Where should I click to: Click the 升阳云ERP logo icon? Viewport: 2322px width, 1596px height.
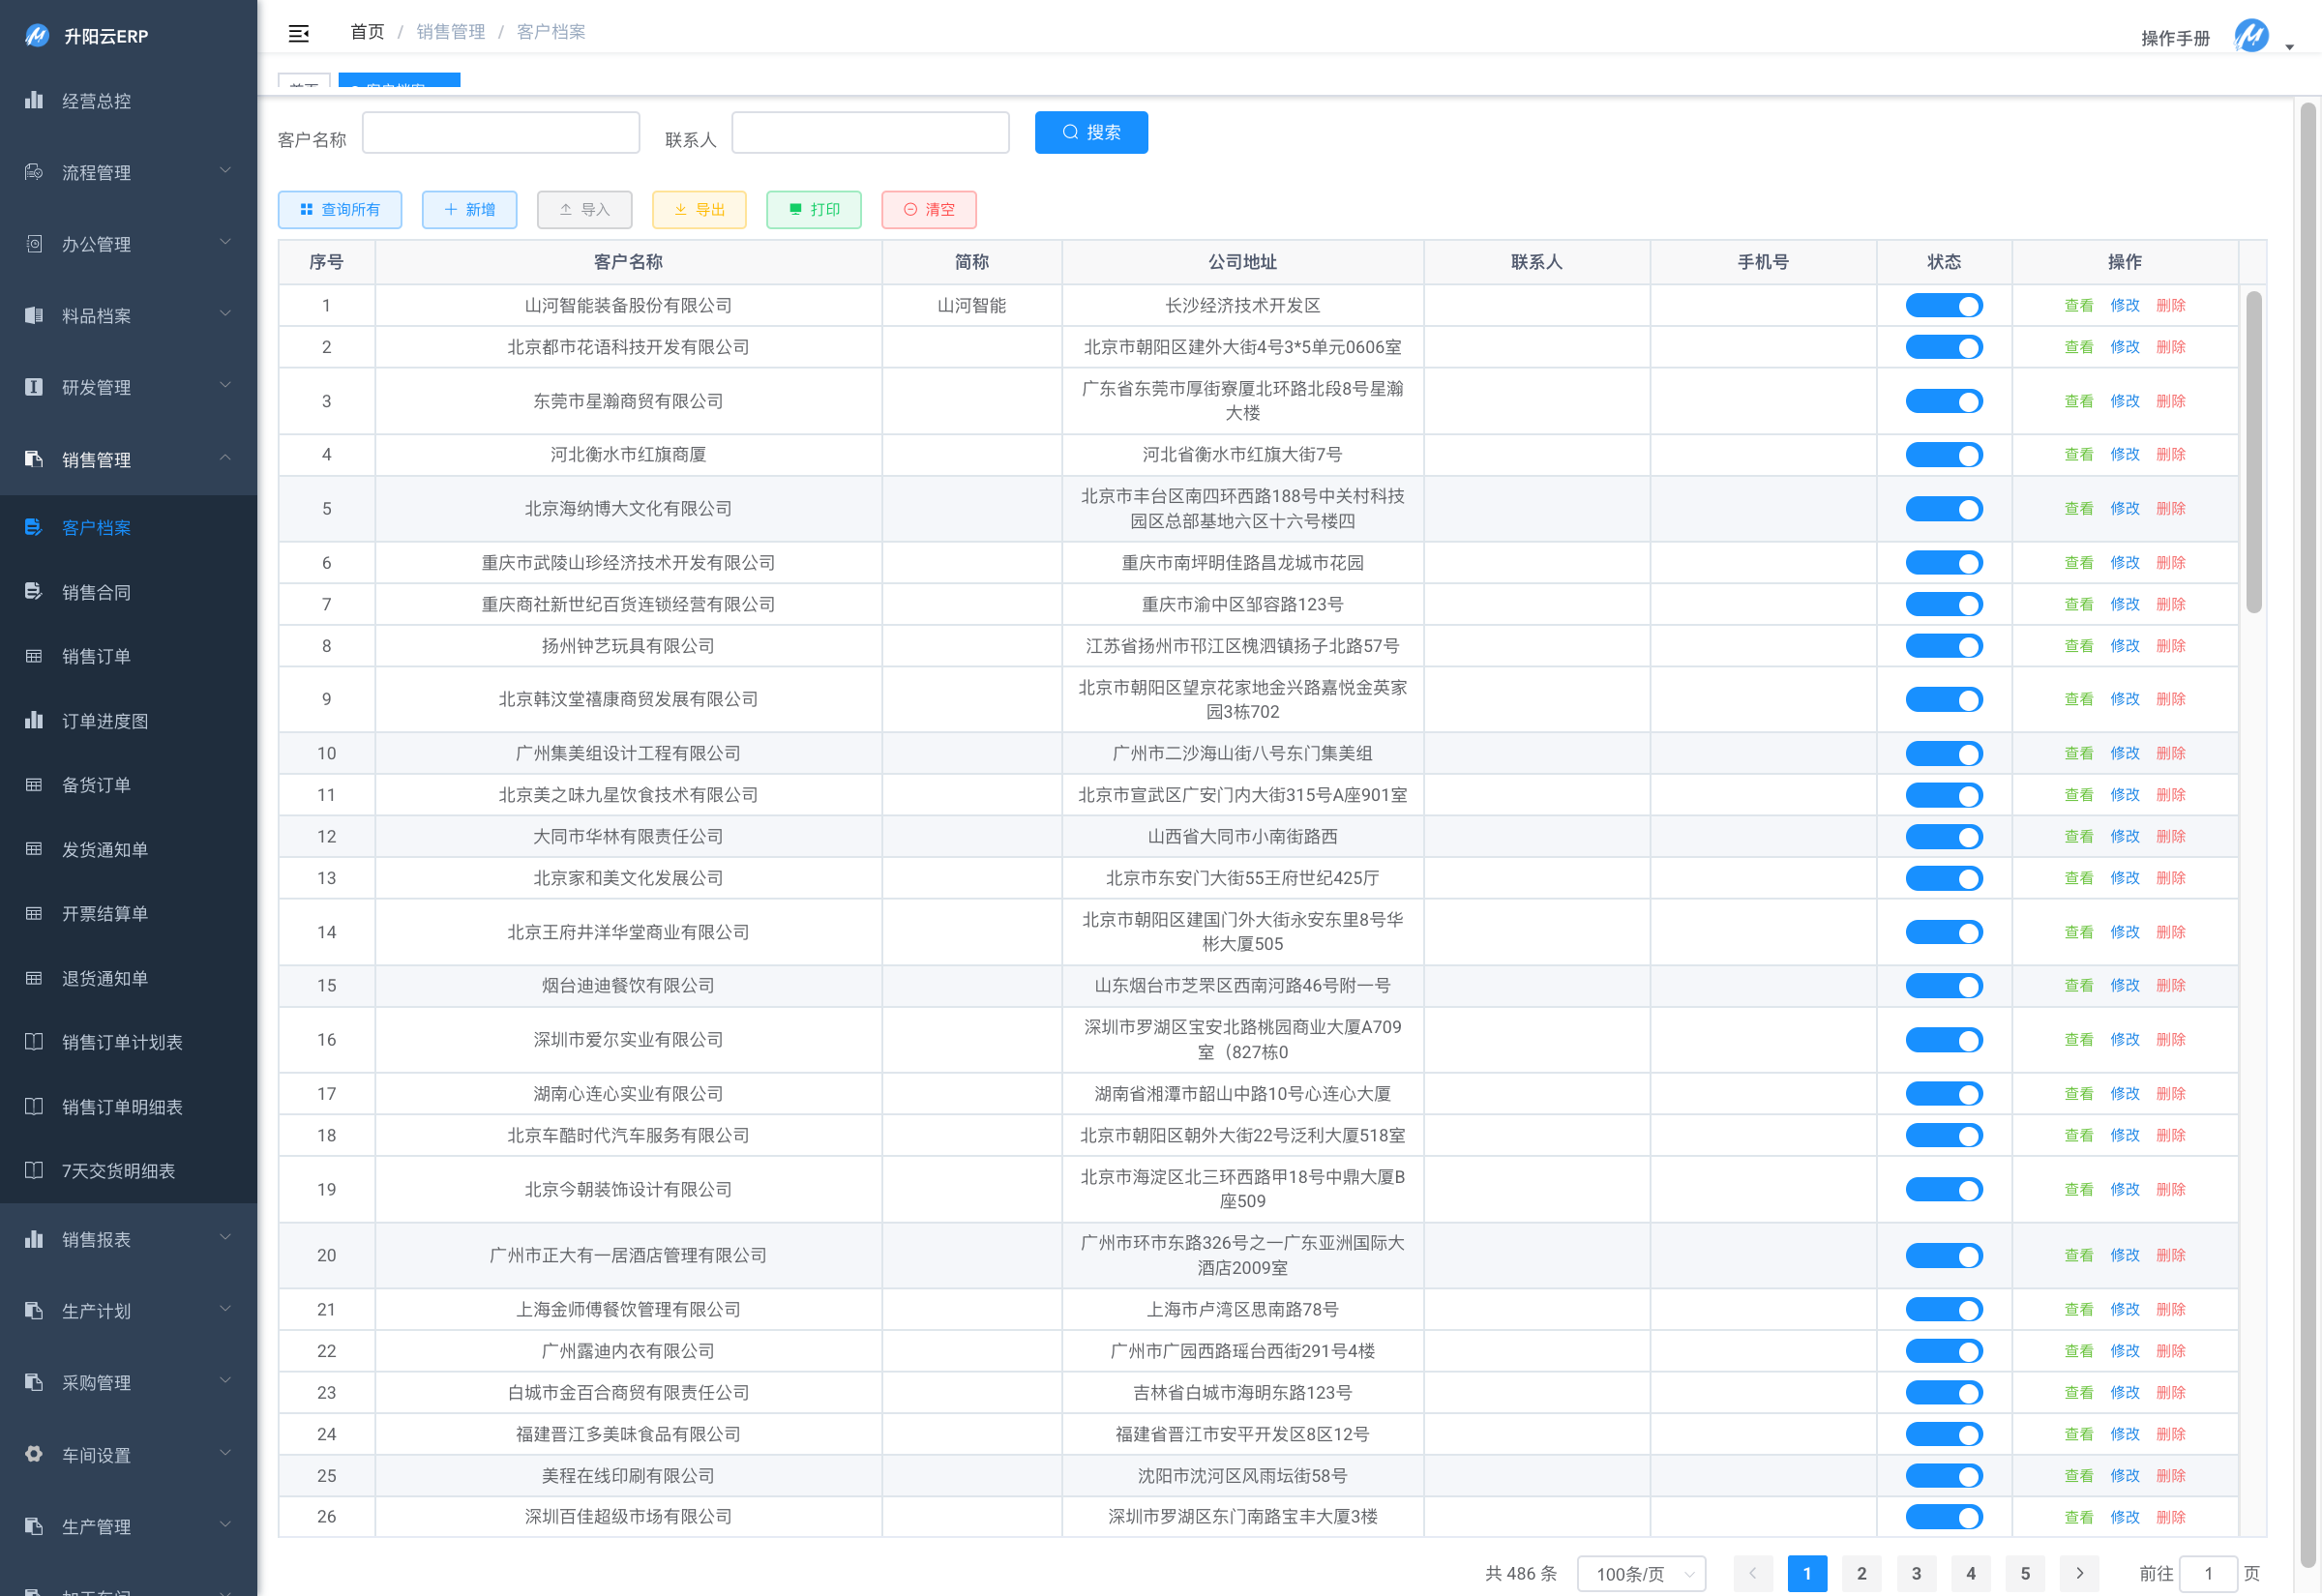click(x=37, y=36)
